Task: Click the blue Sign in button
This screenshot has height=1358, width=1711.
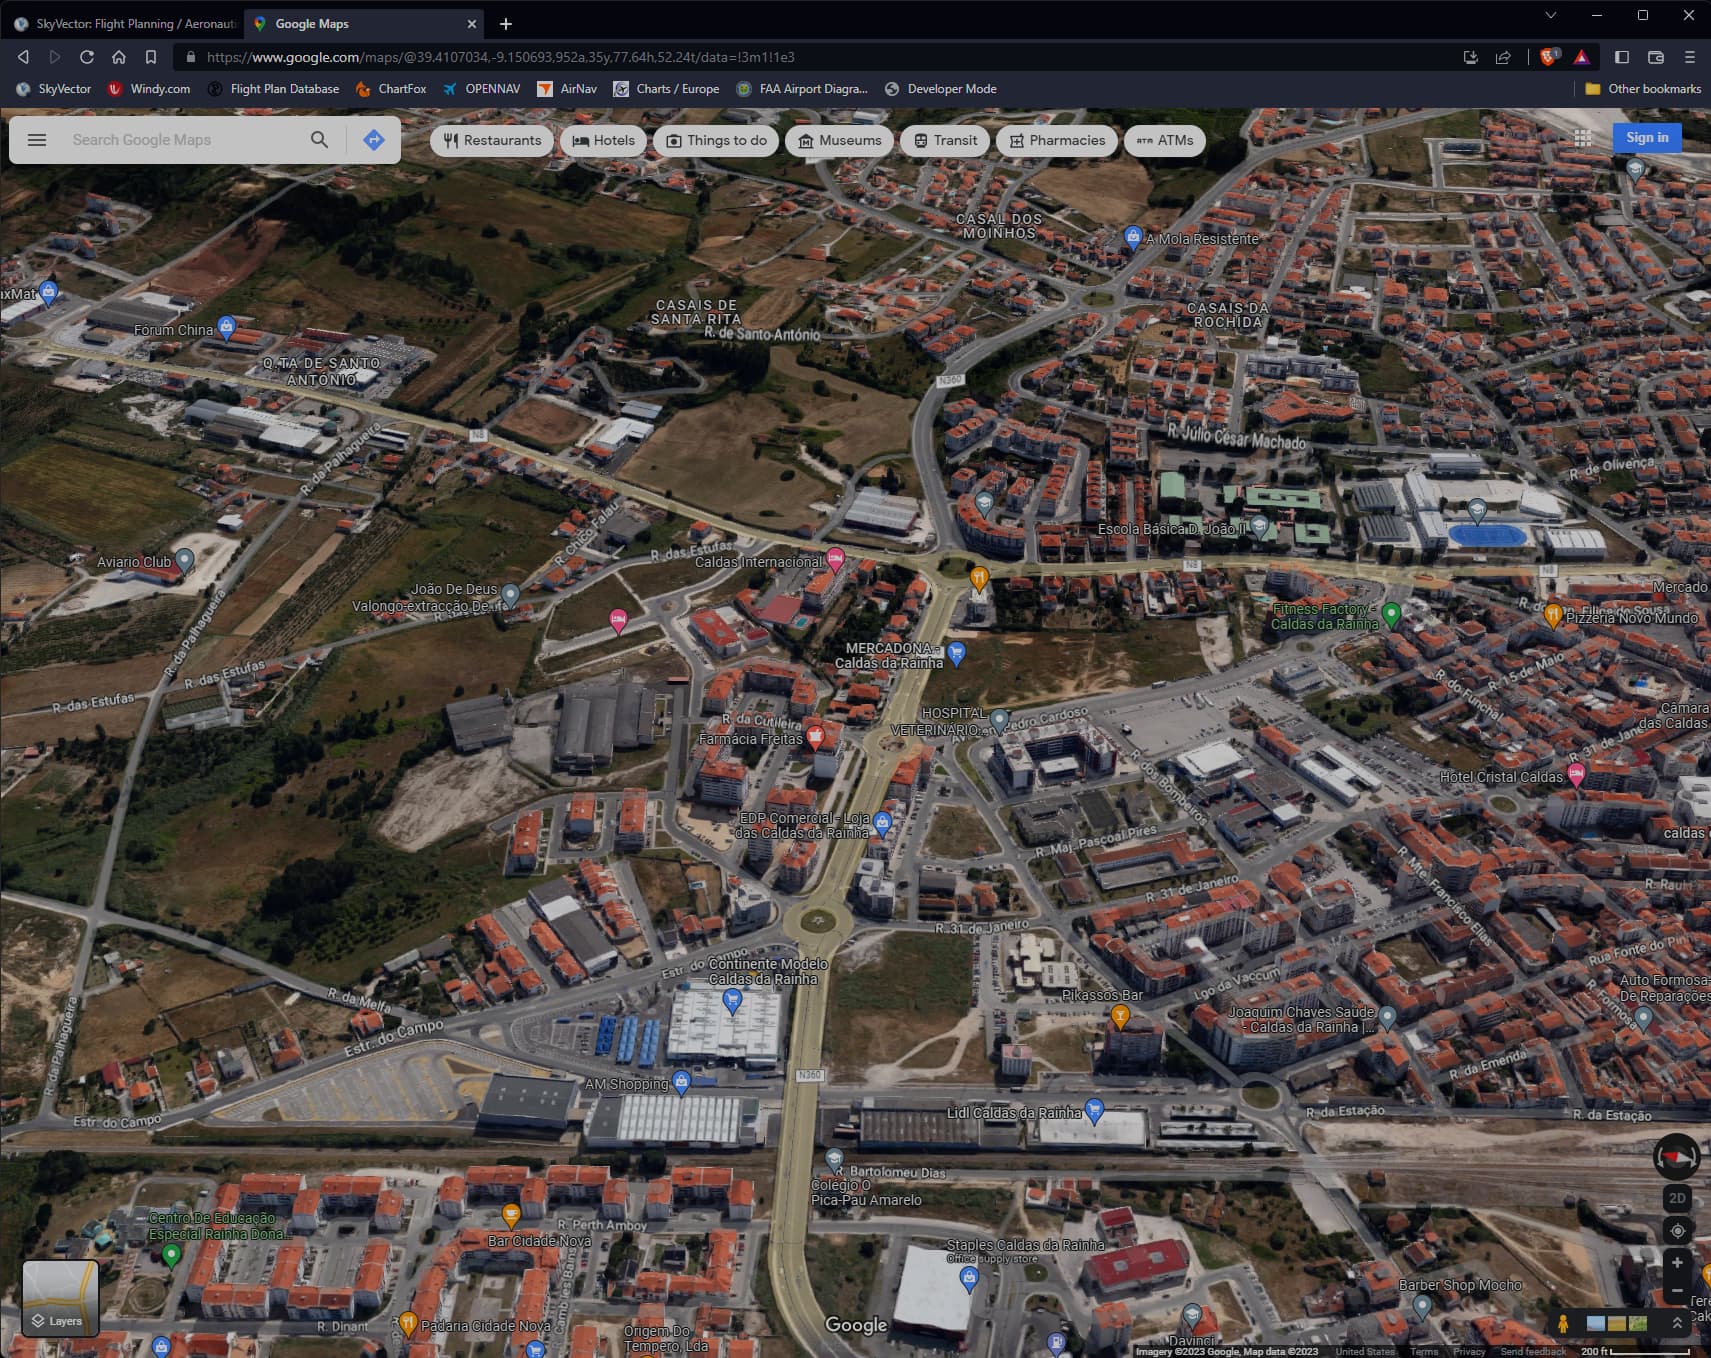Action: click(1646, 138)
